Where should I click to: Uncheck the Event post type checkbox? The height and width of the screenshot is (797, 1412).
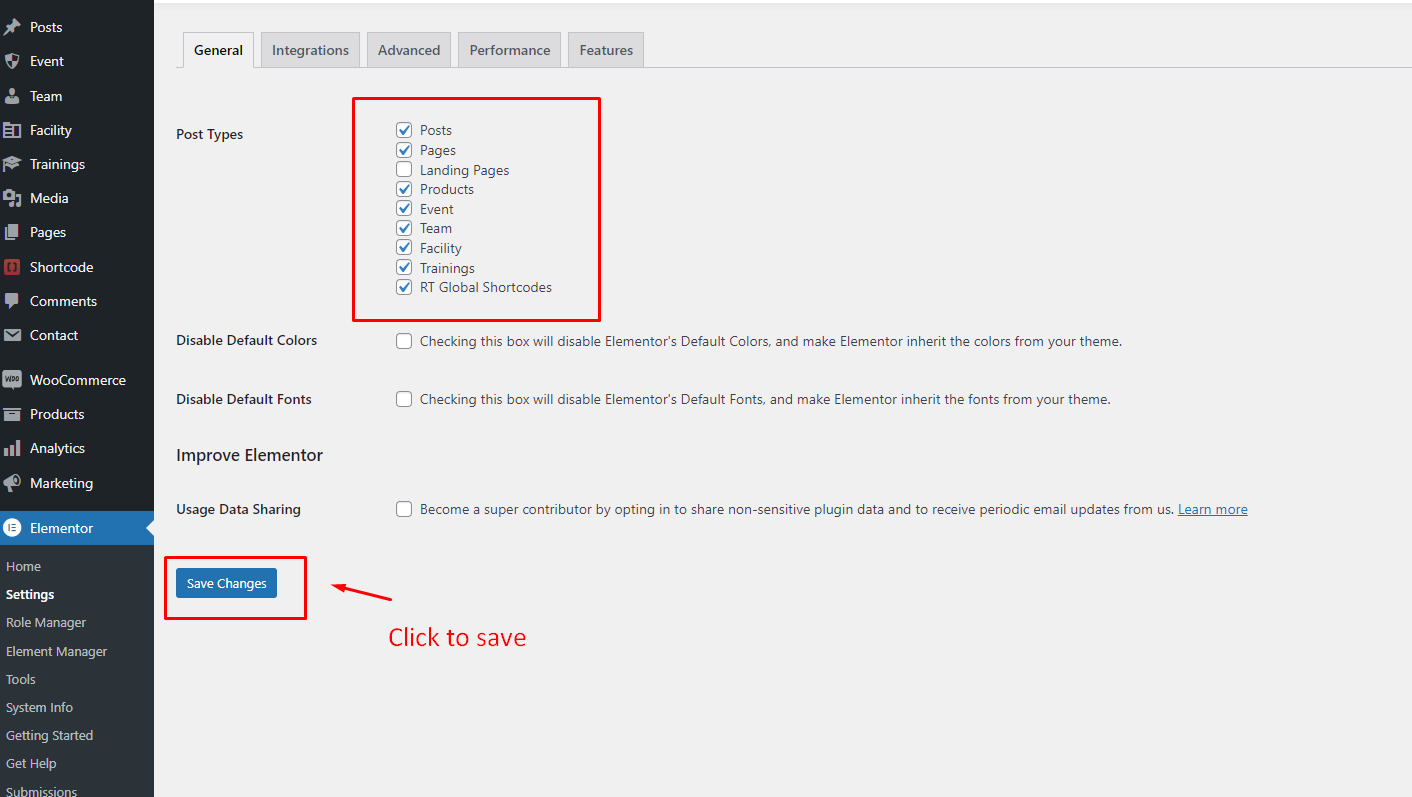(404, 209)
